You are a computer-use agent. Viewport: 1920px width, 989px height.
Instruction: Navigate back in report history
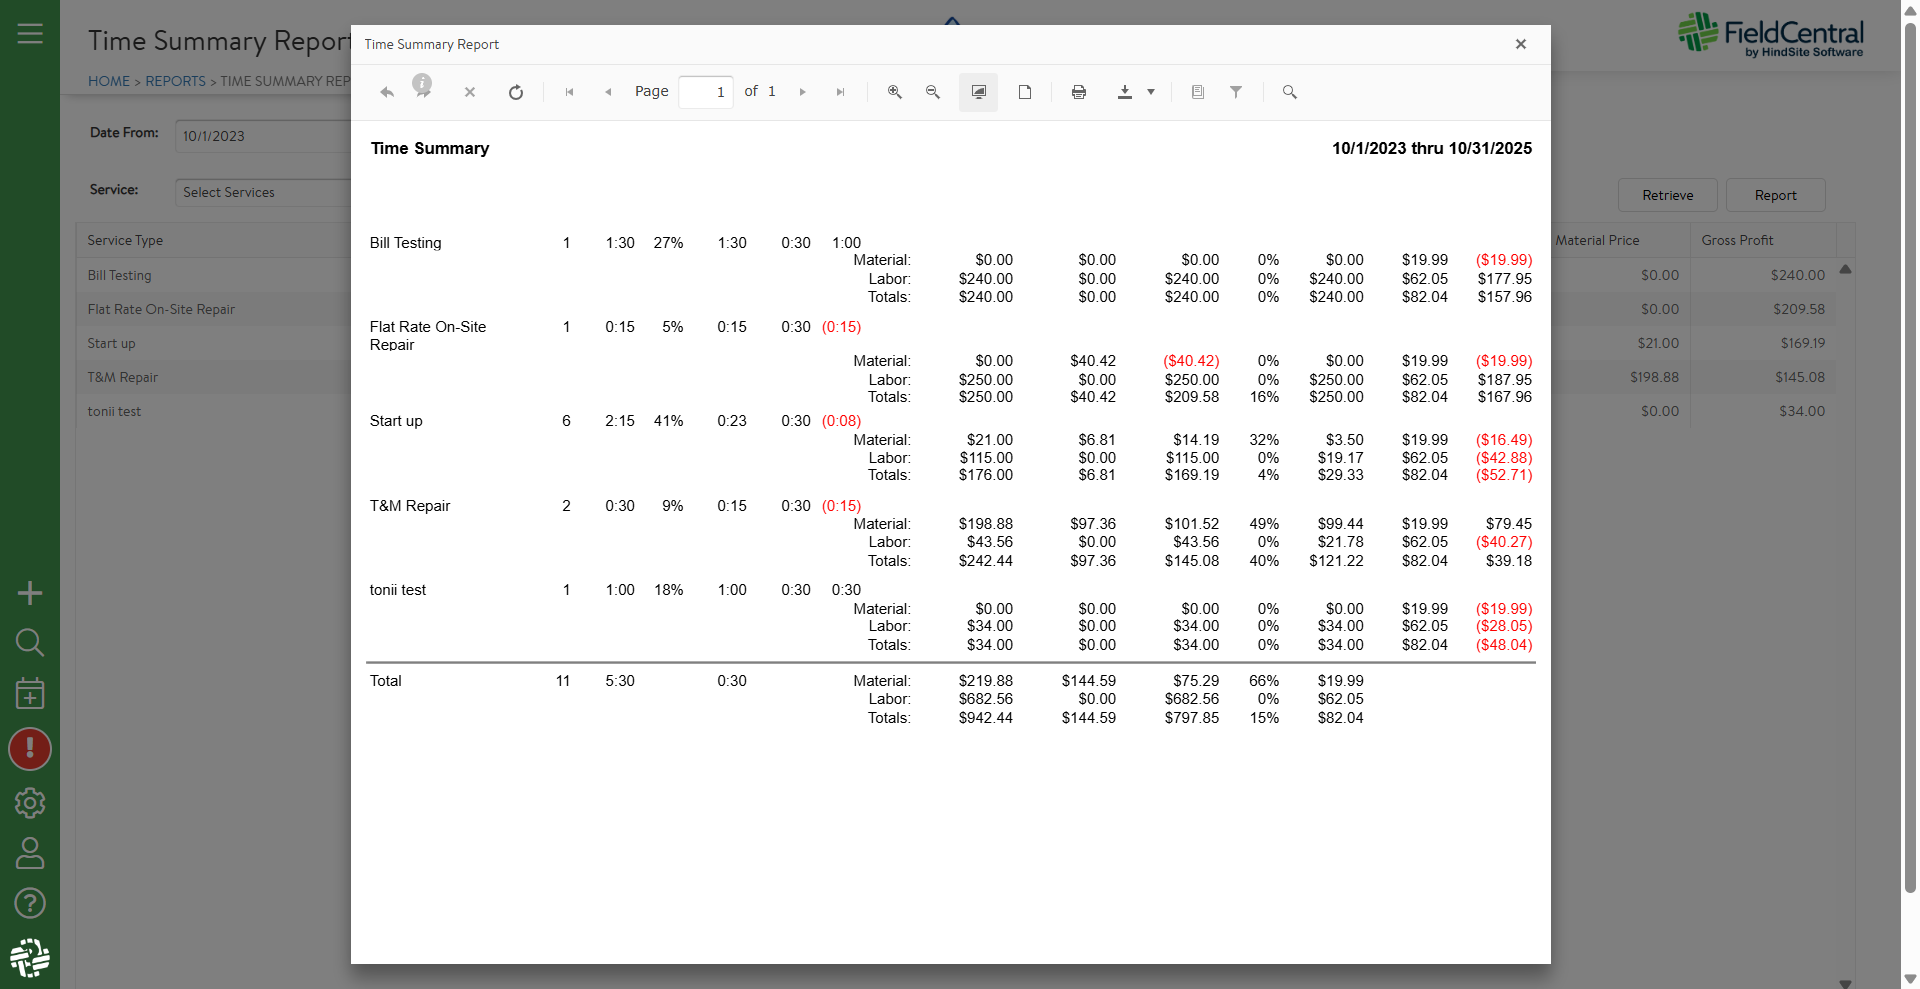click(387, 92)
